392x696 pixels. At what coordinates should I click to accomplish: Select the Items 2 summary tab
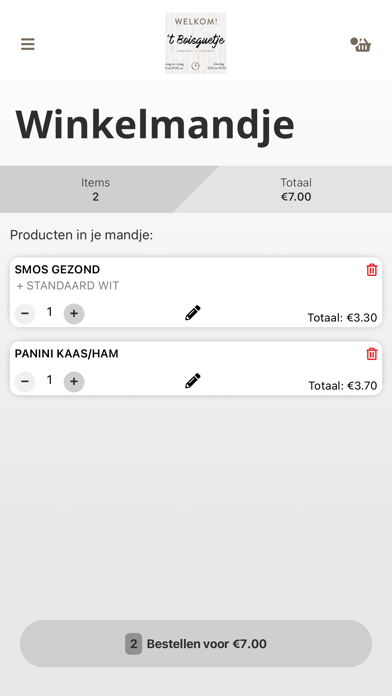[95, 190]
